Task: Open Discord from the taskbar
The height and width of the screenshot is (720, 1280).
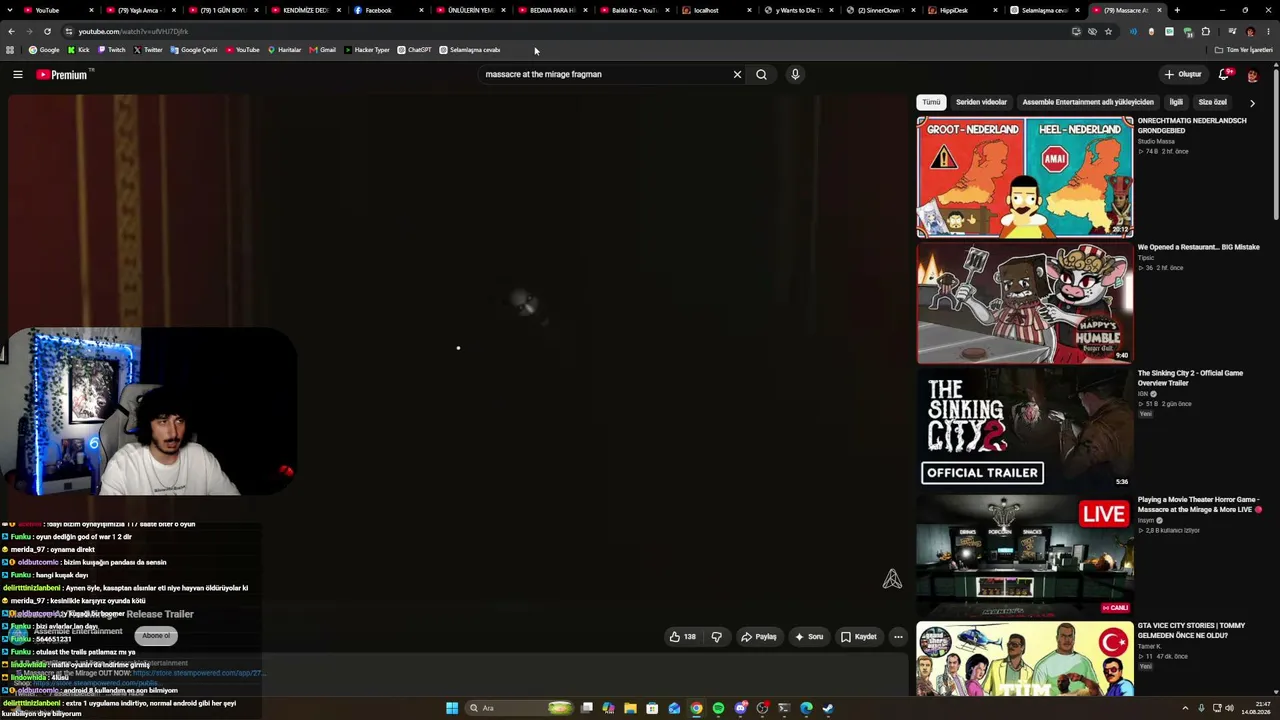Action: pyautogui.click(x=740, y=708)
